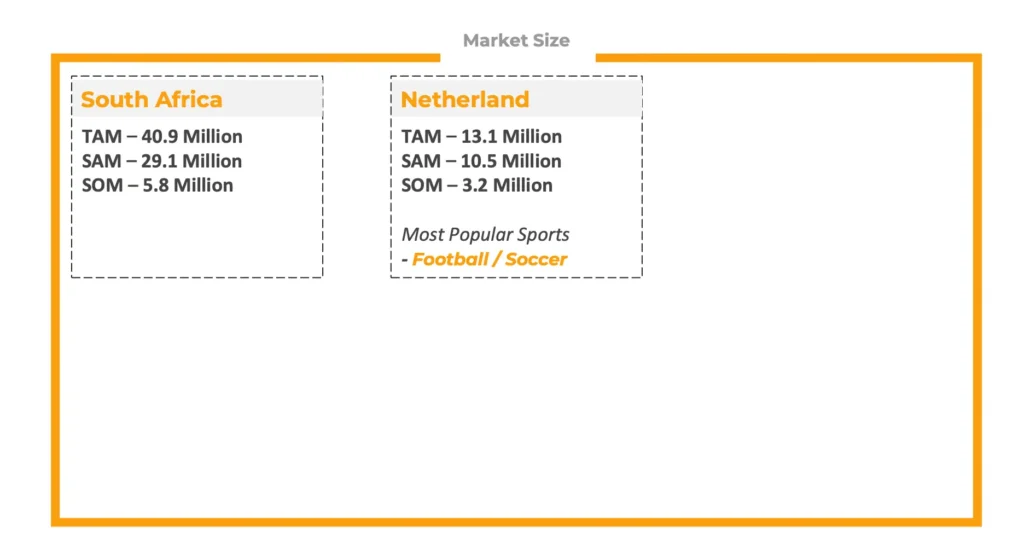Select the South Africa heading
The width and height of the screenshot is (1024, 544).
pyautogui.click(x=152, y=100)
